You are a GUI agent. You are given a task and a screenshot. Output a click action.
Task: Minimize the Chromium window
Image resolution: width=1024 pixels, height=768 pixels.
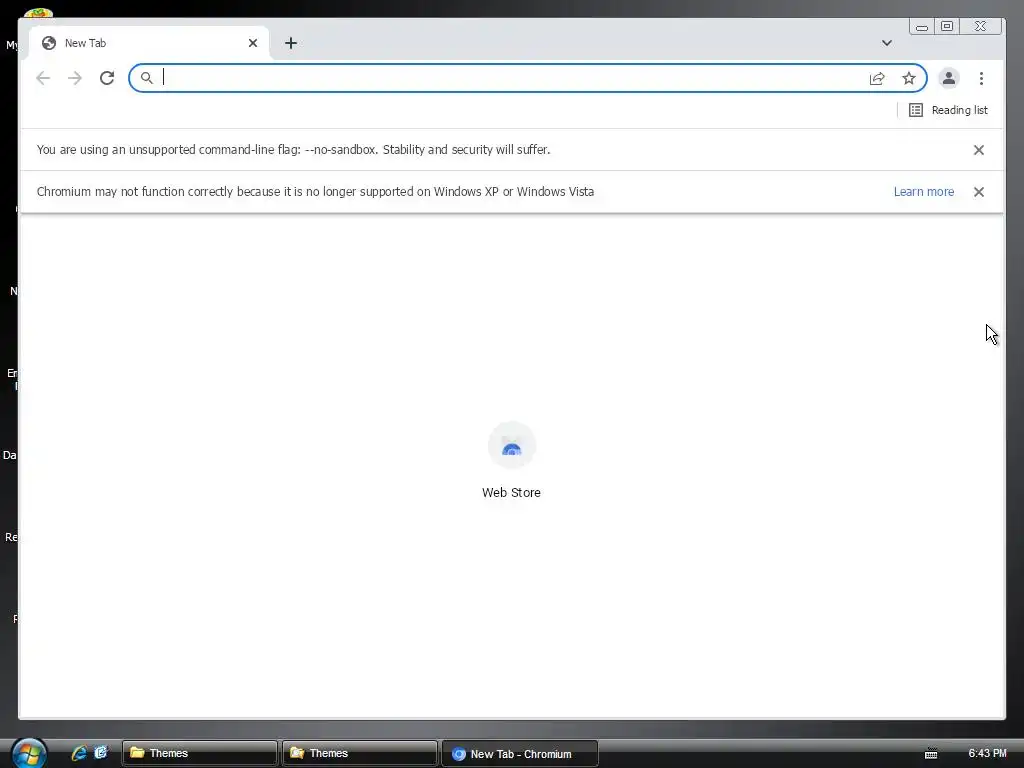(x=921, y=26)
